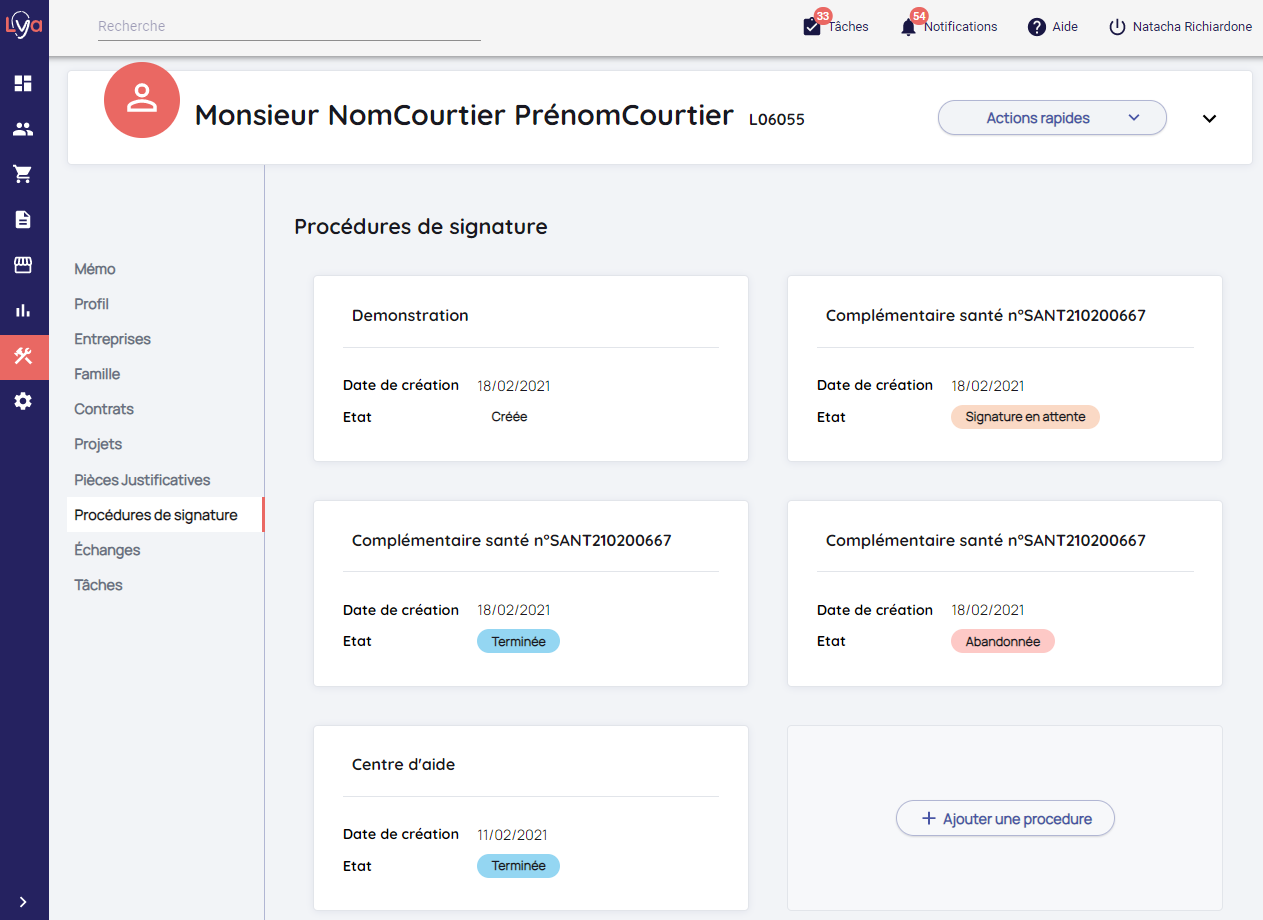Click the Notifications bell icon

(908, 27)
